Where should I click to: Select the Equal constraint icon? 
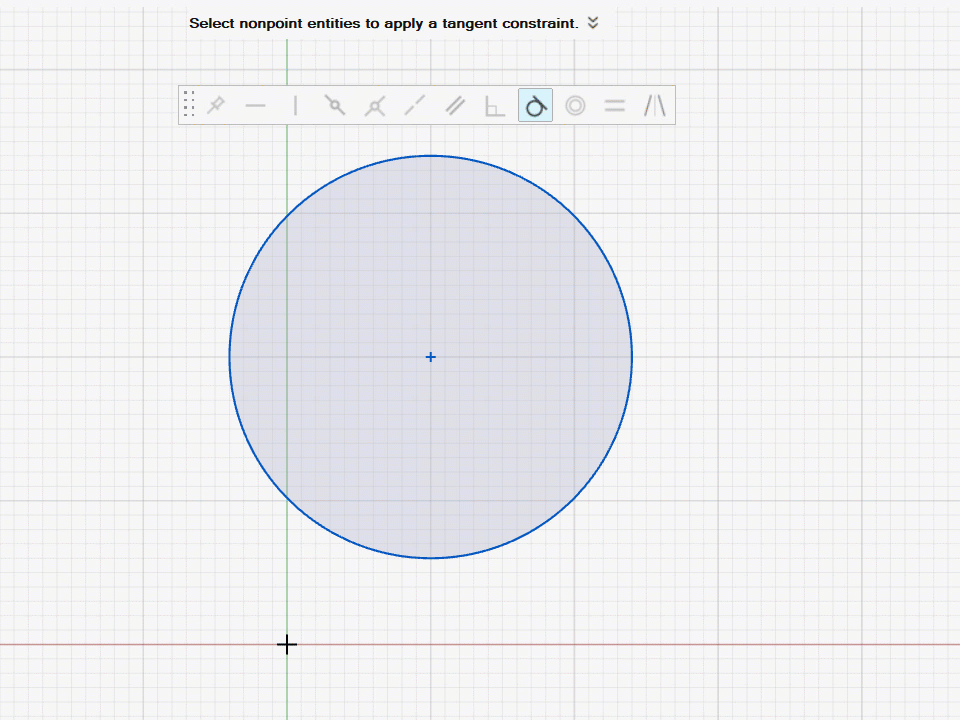[615, 105]
